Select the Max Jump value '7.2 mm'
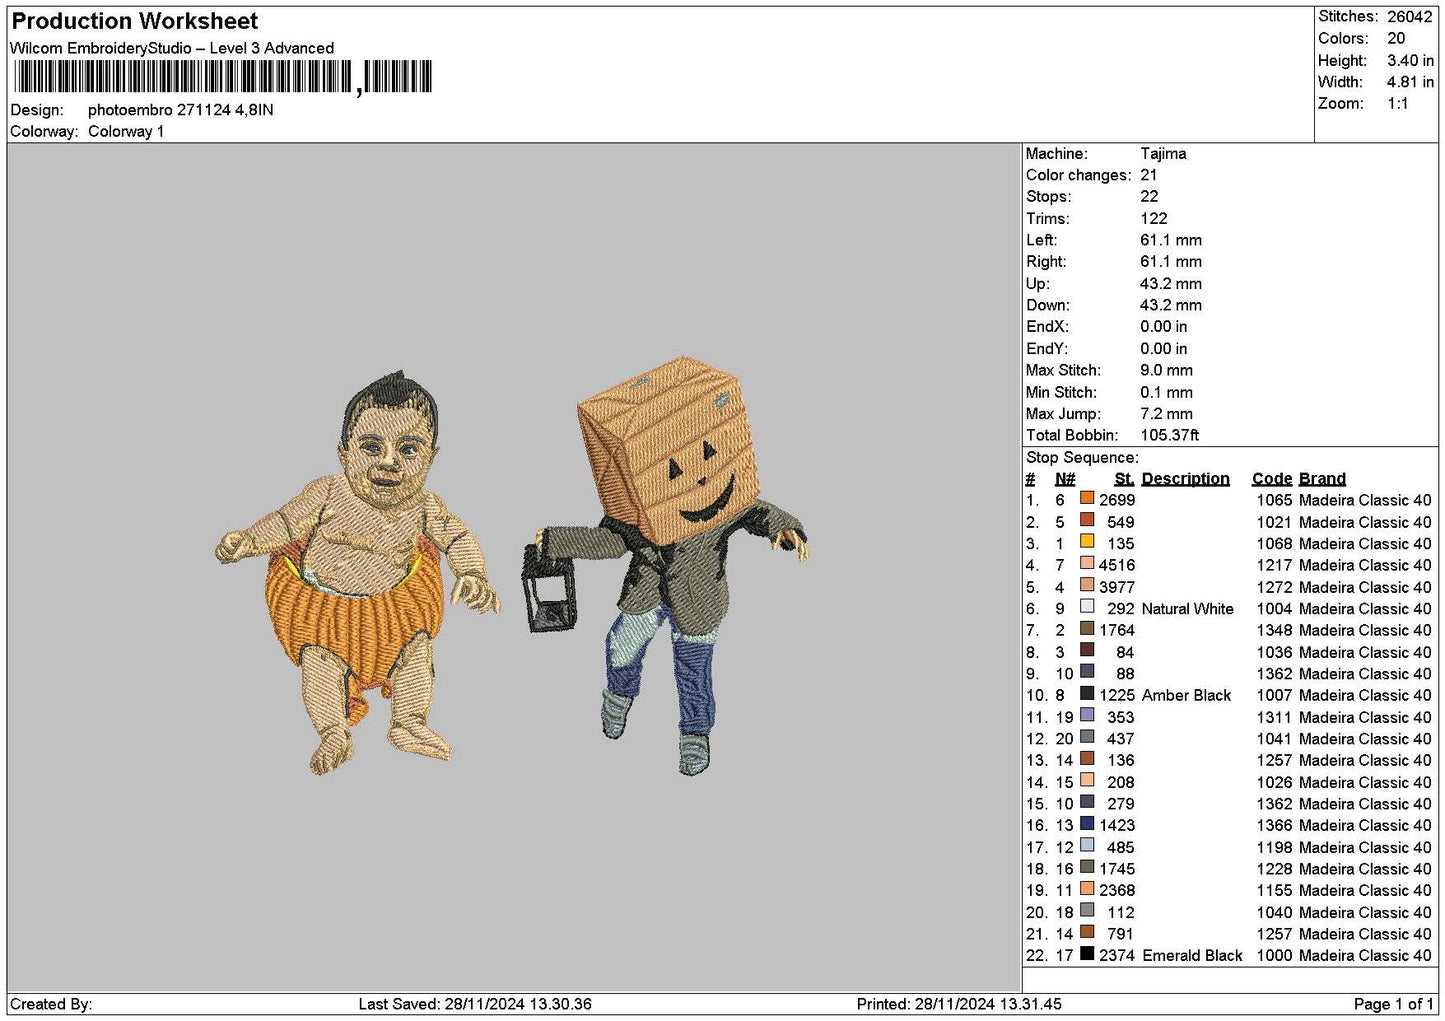This screenshot has width=1445, height=1021. [1166, 414]
